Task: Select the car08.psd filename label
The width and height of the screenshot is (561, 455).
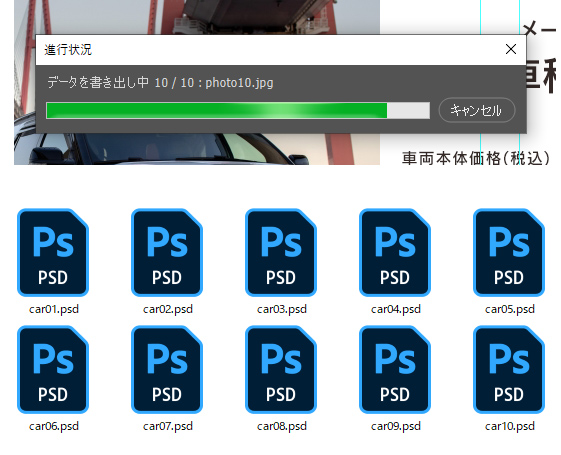Action: coord(282,426)
